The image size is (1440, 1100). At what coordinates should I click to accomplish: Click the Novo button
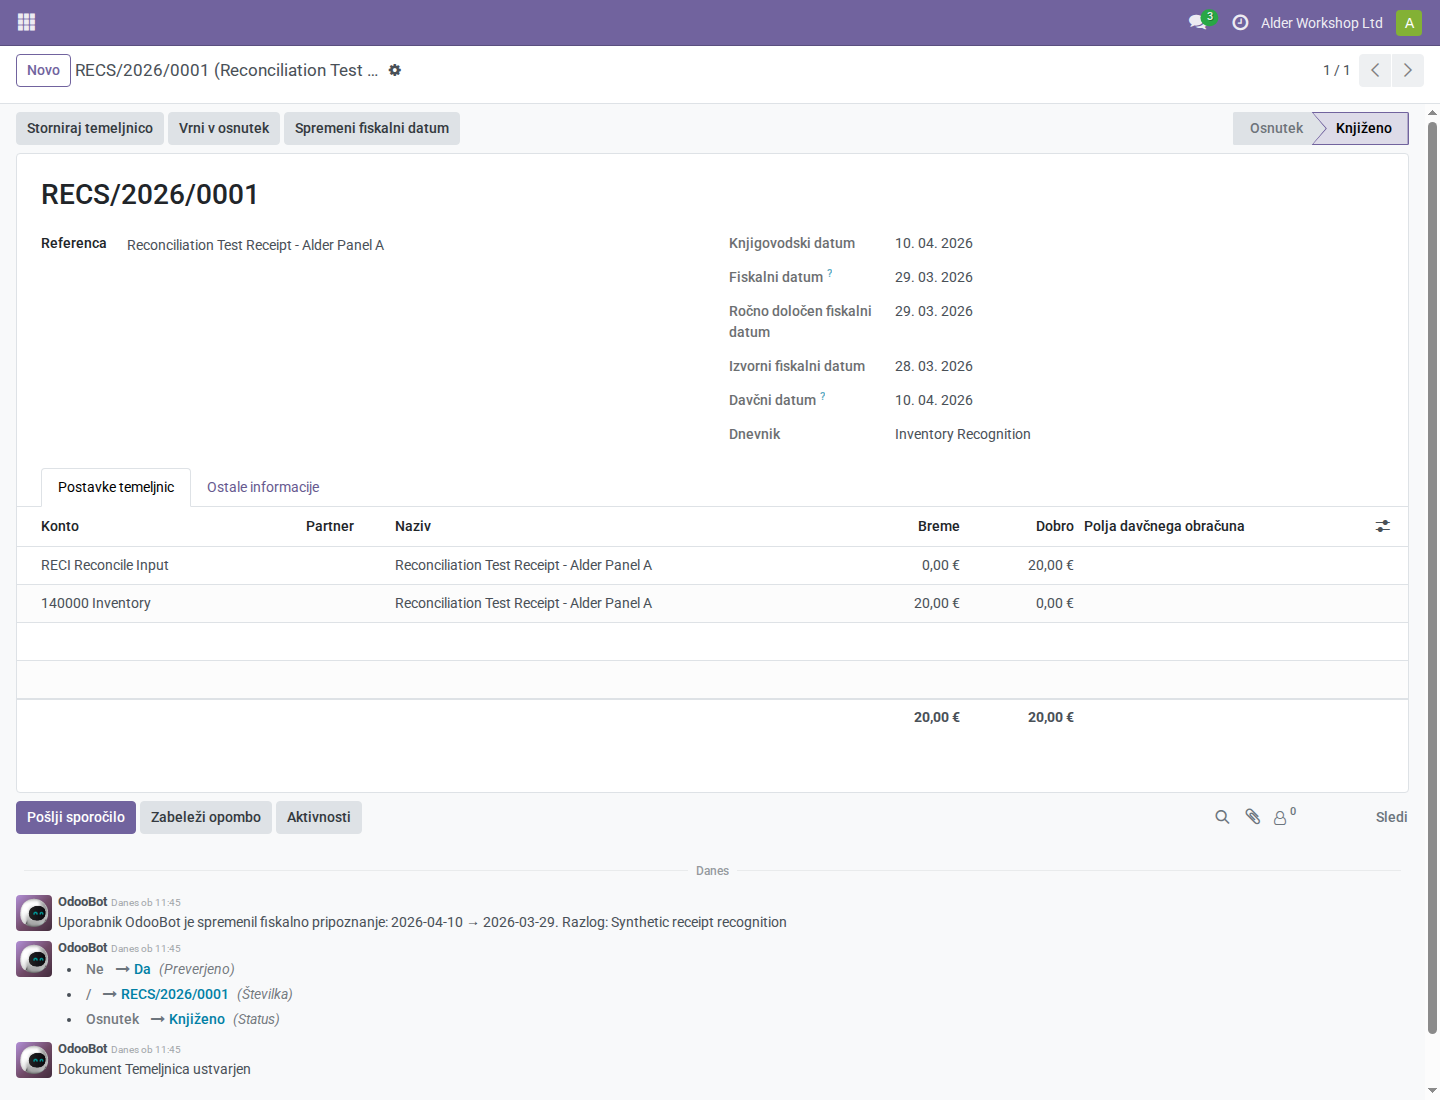(x=43, y=70)
